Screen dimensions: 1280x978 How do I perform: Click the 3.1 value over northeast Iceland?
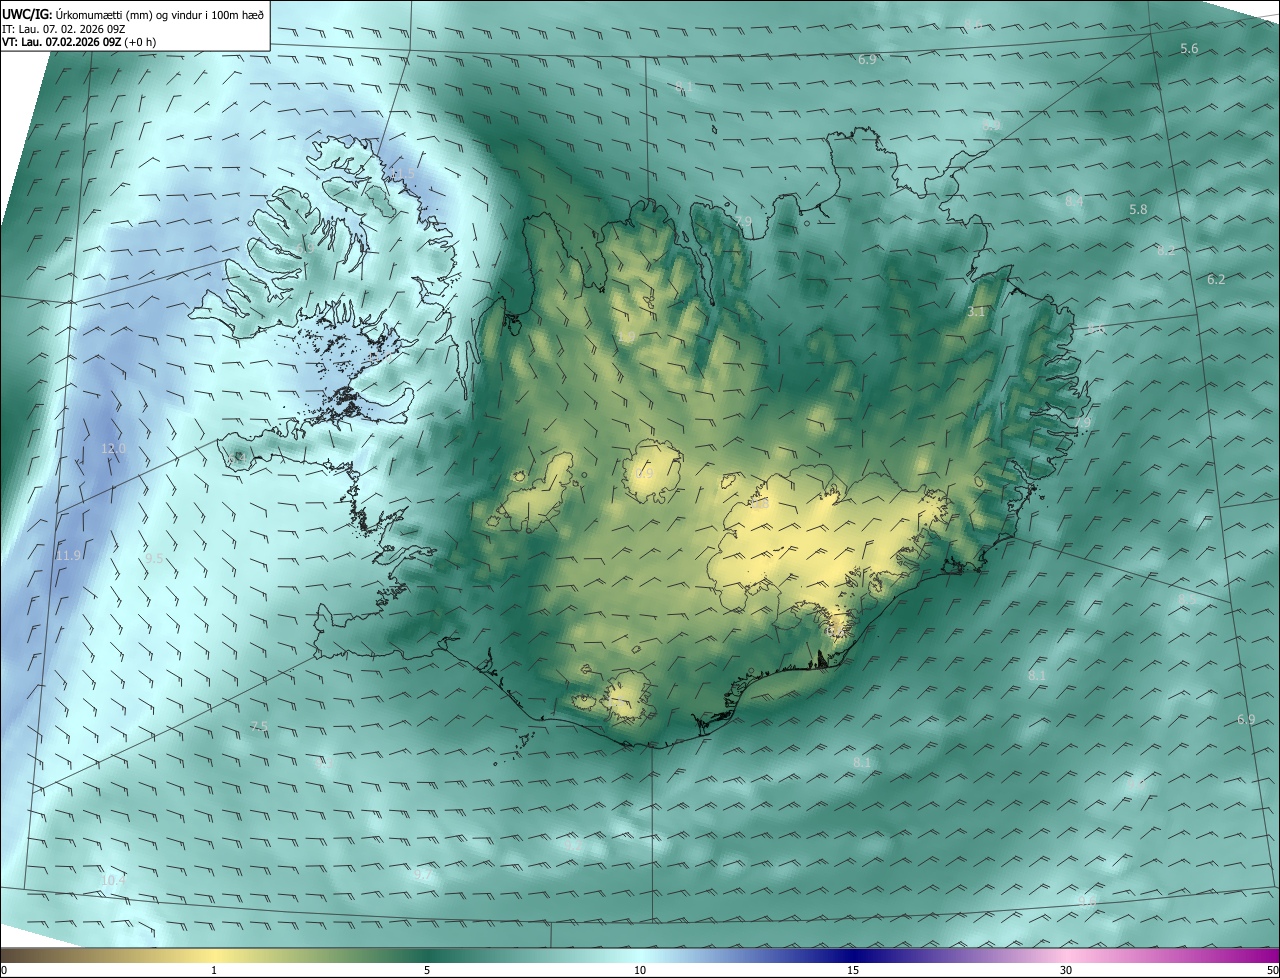(x=976, y=313)
